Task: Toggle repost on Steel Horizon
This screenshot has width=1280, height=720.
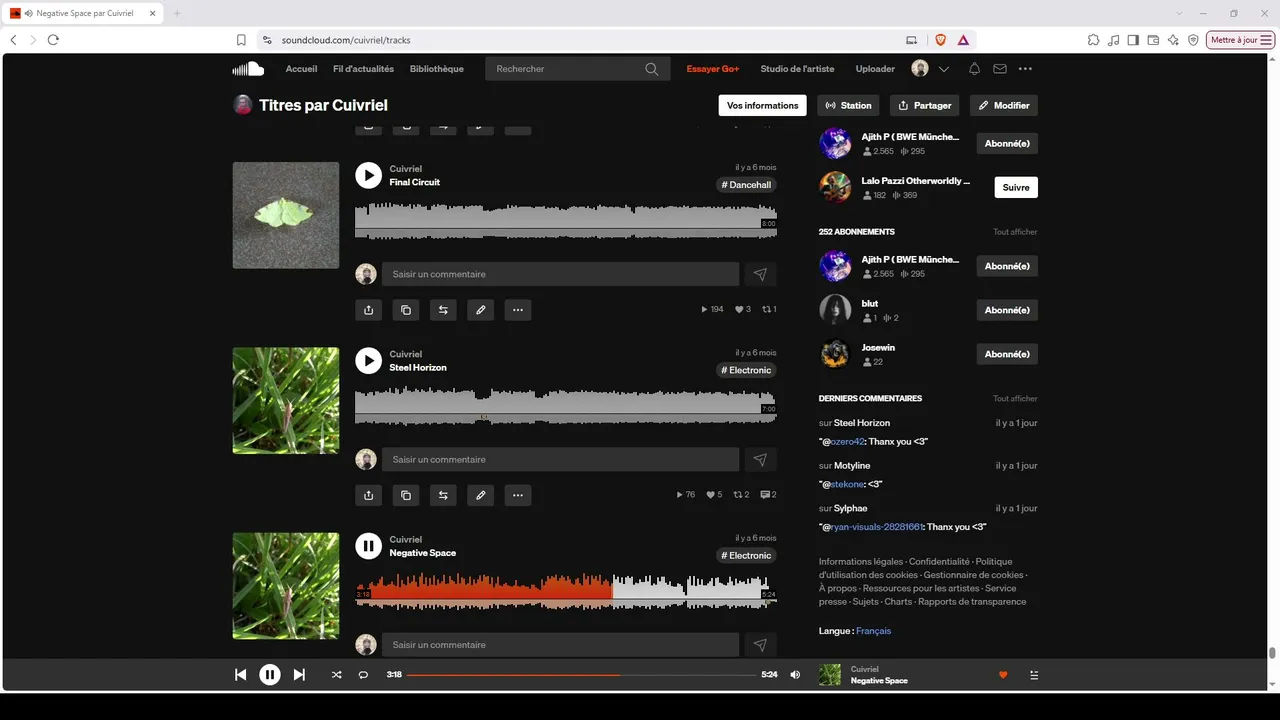Action: tap(443, 495)
